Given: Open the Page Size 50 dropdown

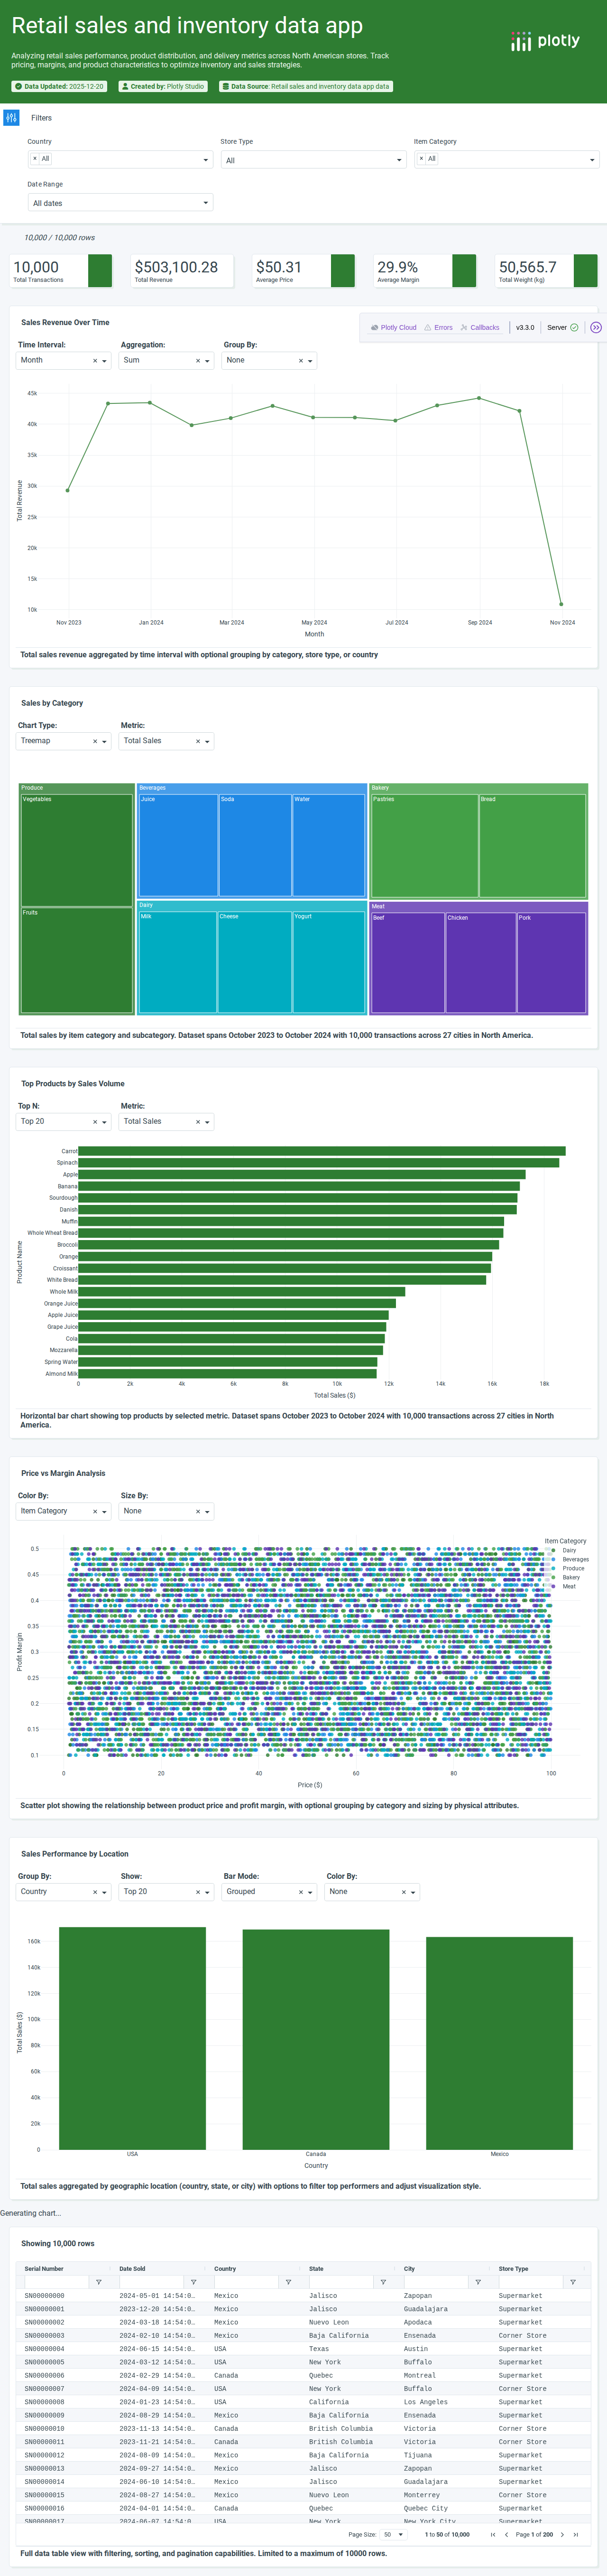Looking at the screenshot, I should pos(393,2534).
